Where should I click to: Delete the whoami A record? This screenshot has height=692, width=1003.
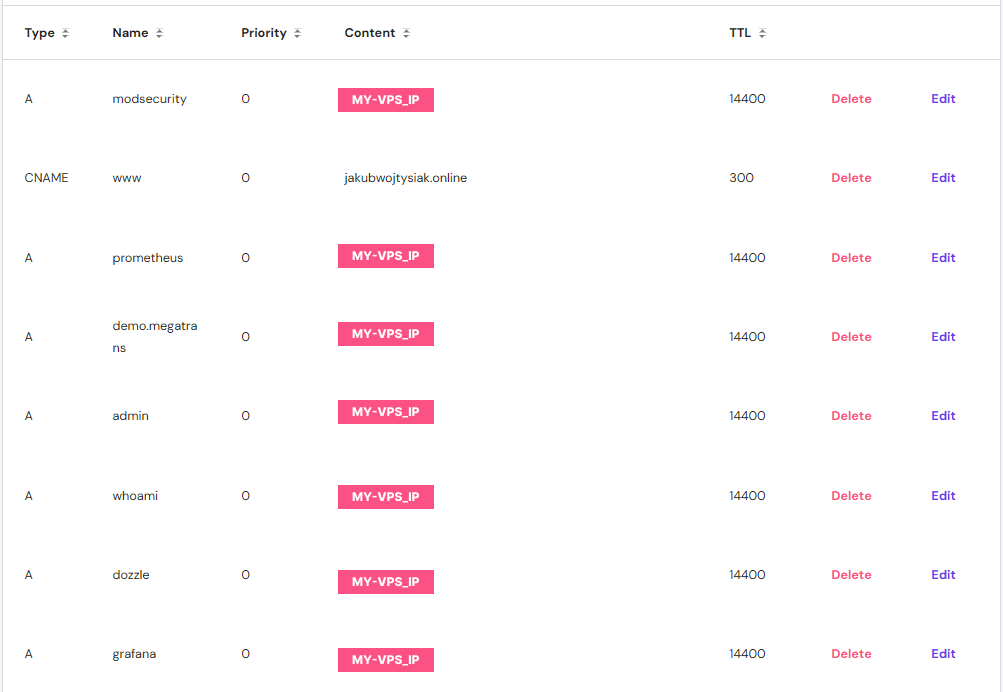pyautogui.click(x=851, y=496)
